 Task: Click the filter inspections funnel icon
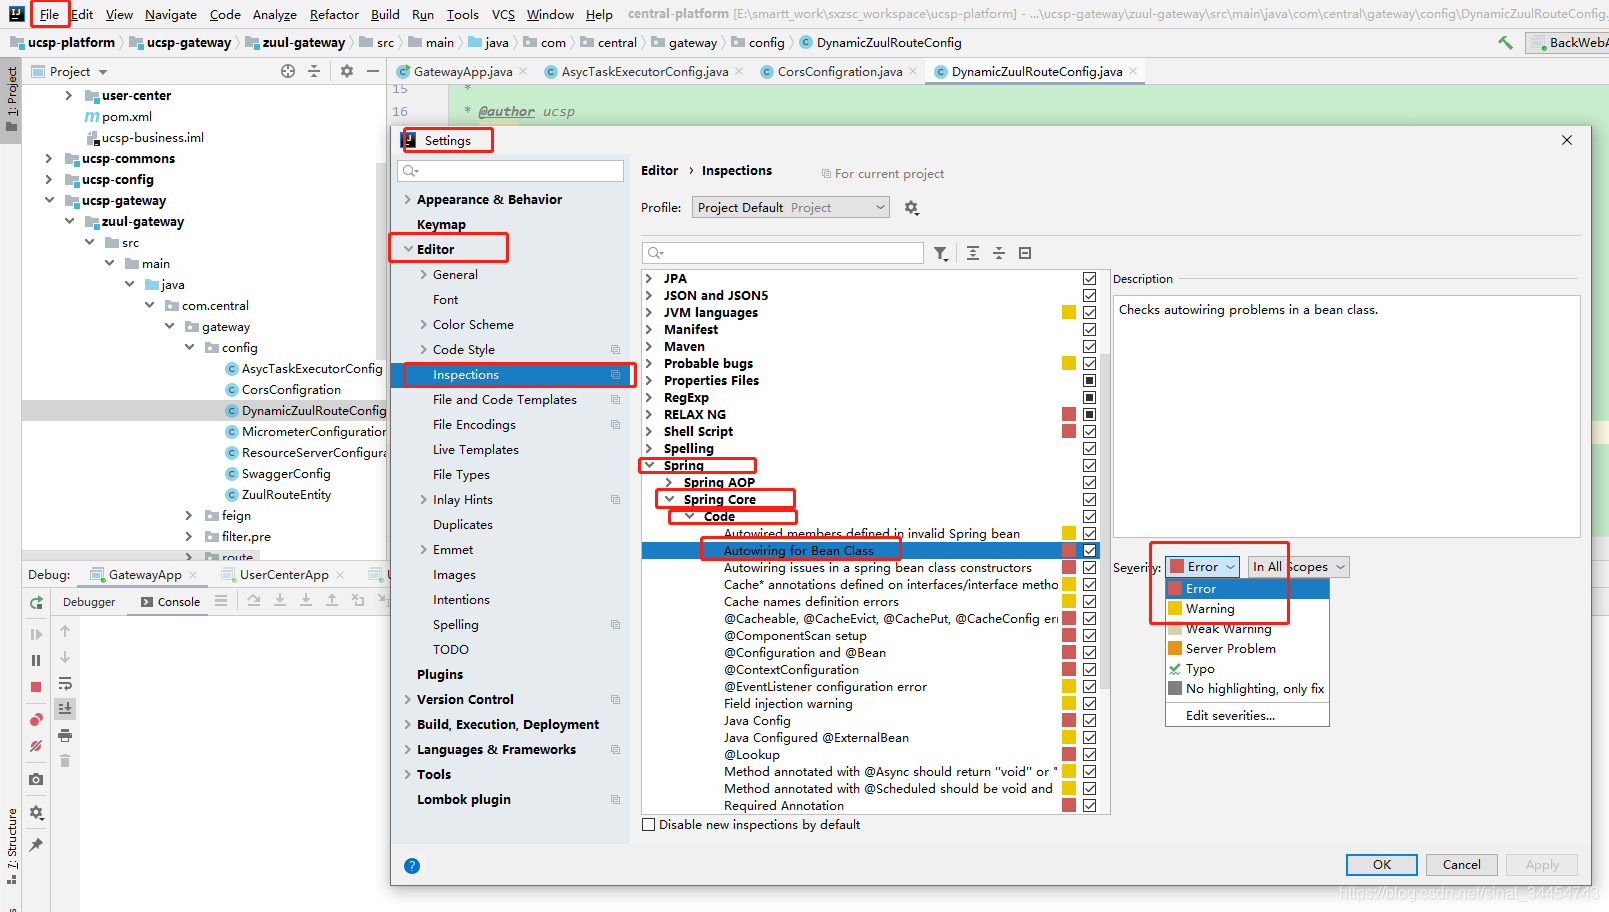point(941,254)
